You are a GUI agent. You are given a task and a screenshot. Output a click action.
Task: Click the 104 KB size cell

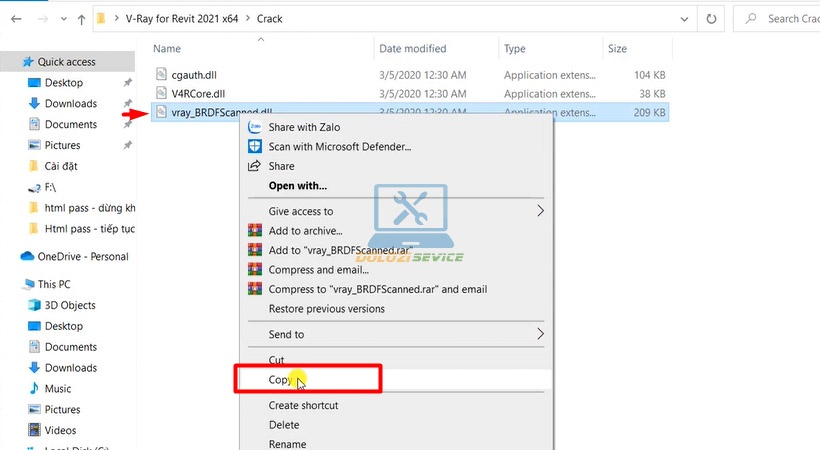coord(650,75)
